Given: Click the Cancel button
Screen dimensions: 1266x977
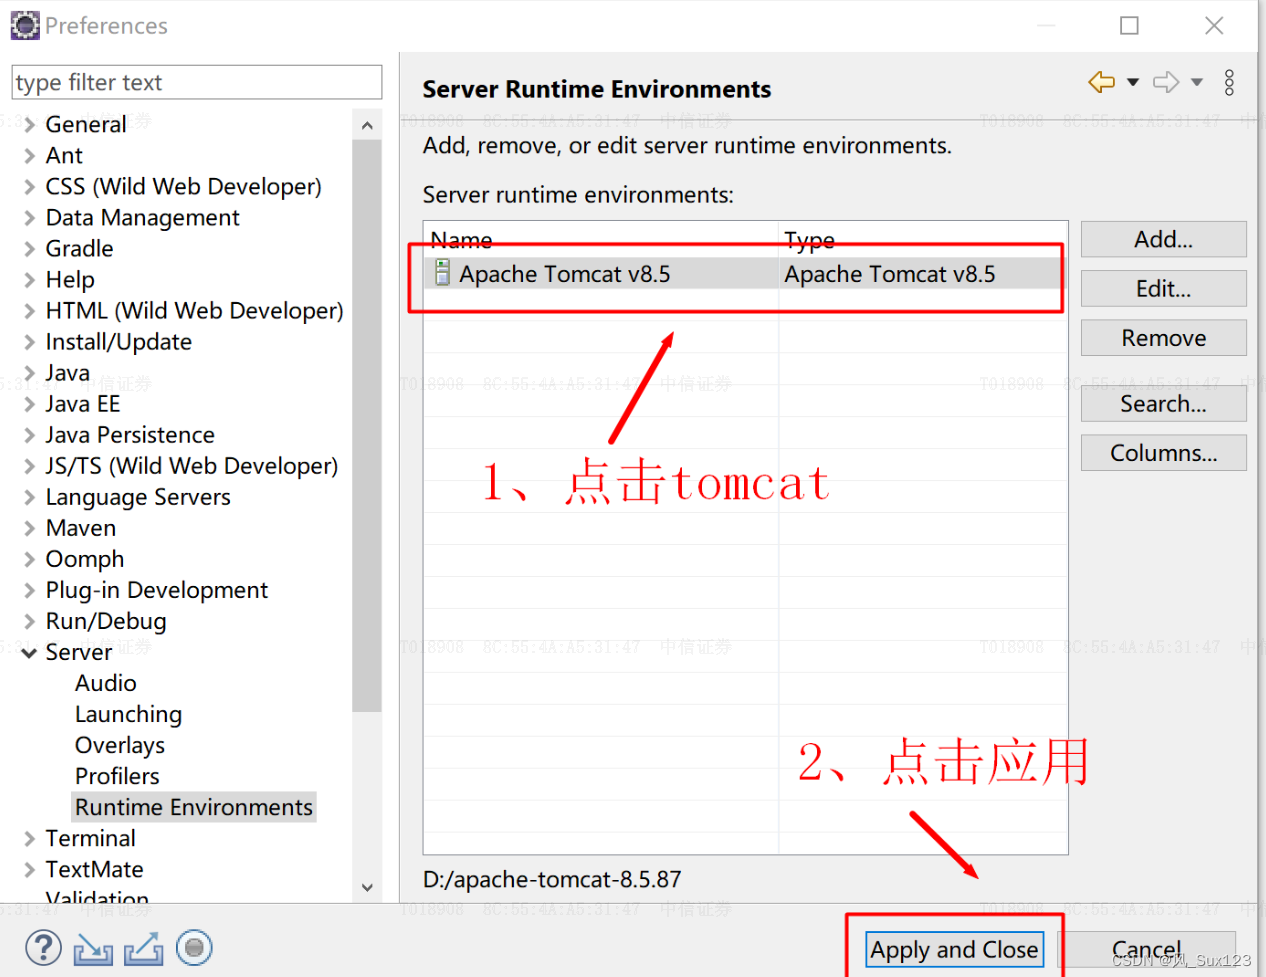Looking at the screenshot, I should point(1147,949).
